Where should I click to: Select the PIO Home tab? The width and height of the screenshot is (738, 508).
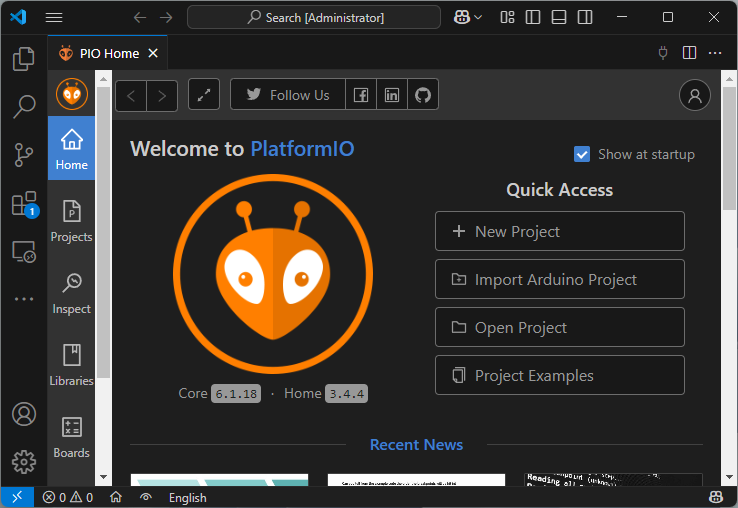107,53
